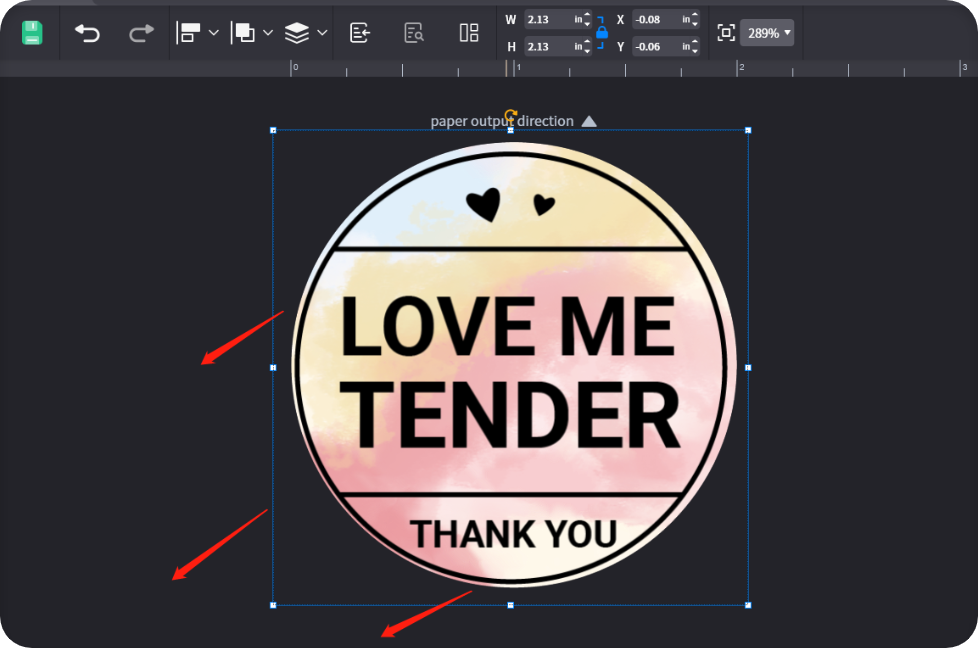Click the arrange overlap order icon
The height and width of the screenshot is (648, 978).
tap(243, 32)
